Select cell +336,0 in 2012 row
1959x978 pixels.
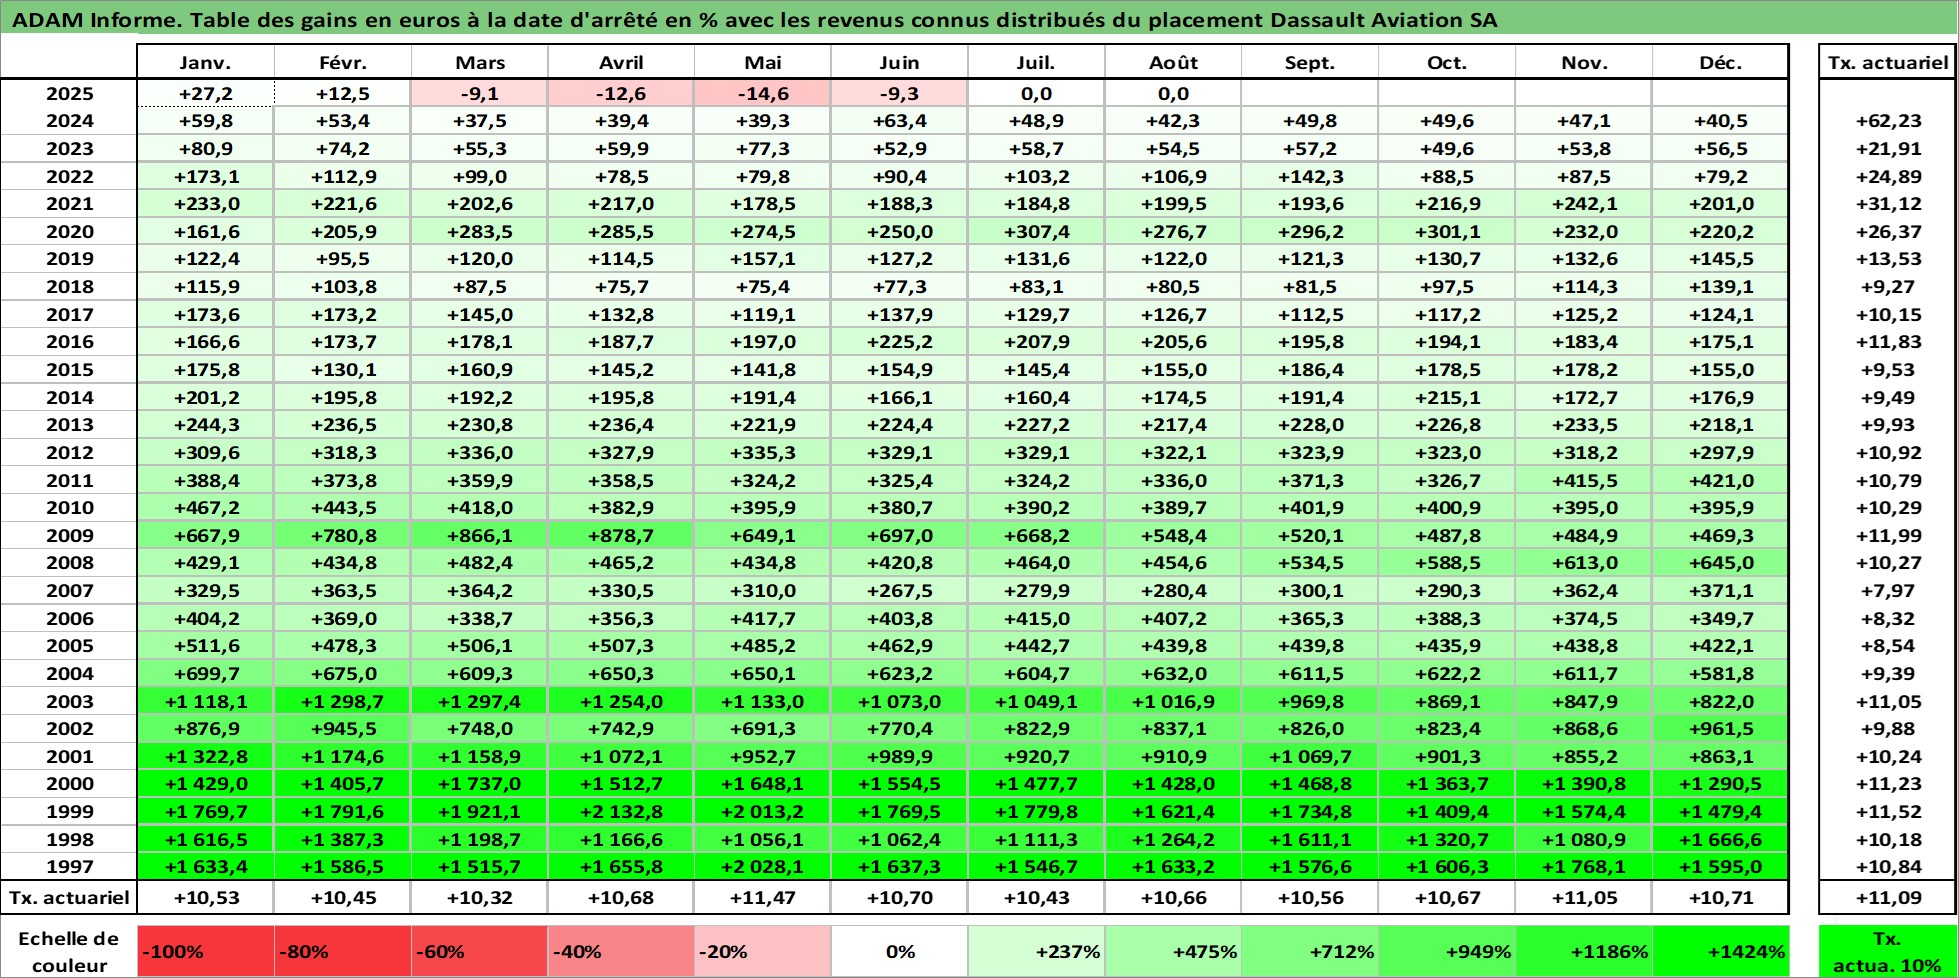(x=480, y=452)
